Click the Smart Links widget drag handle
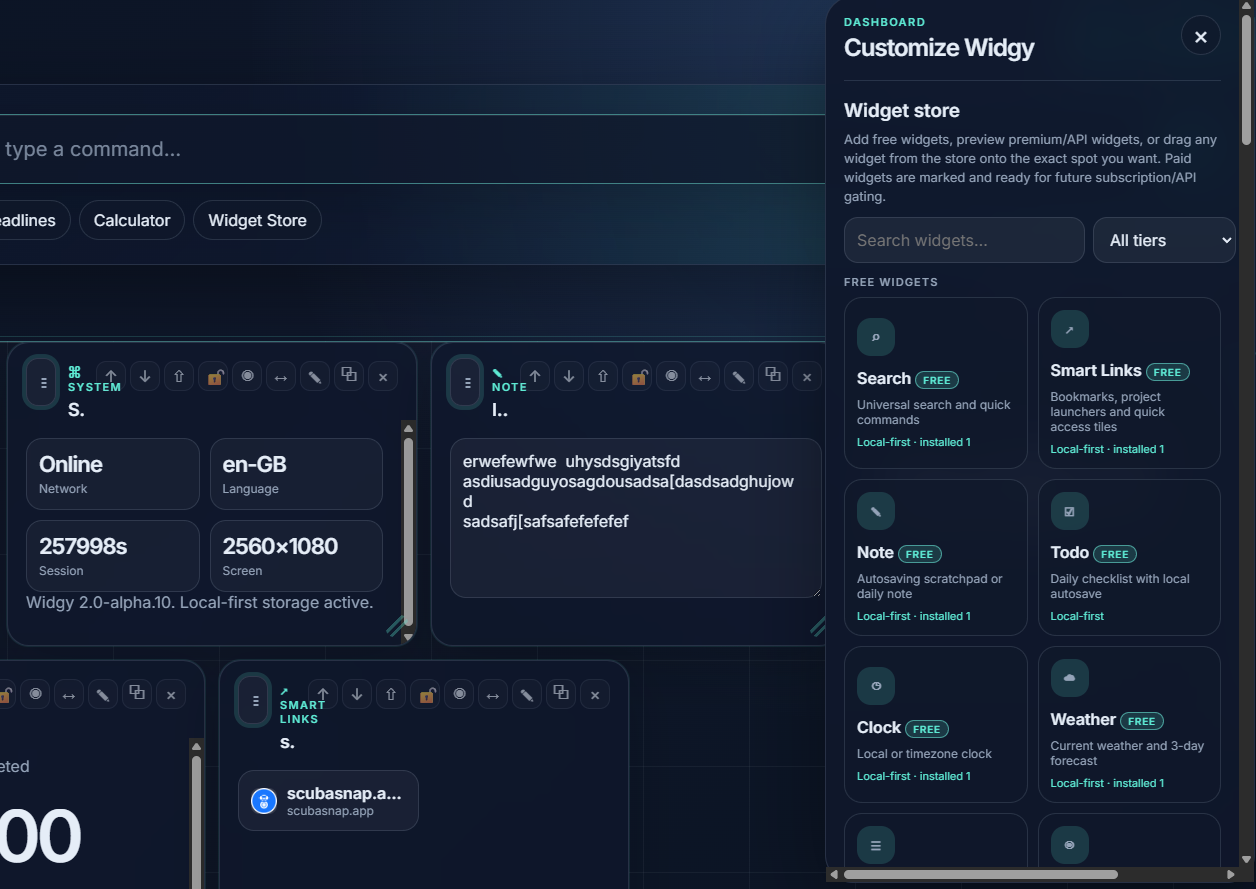Image resolution: width=1256 pixels, height=889 pixels. pos(255,700)
